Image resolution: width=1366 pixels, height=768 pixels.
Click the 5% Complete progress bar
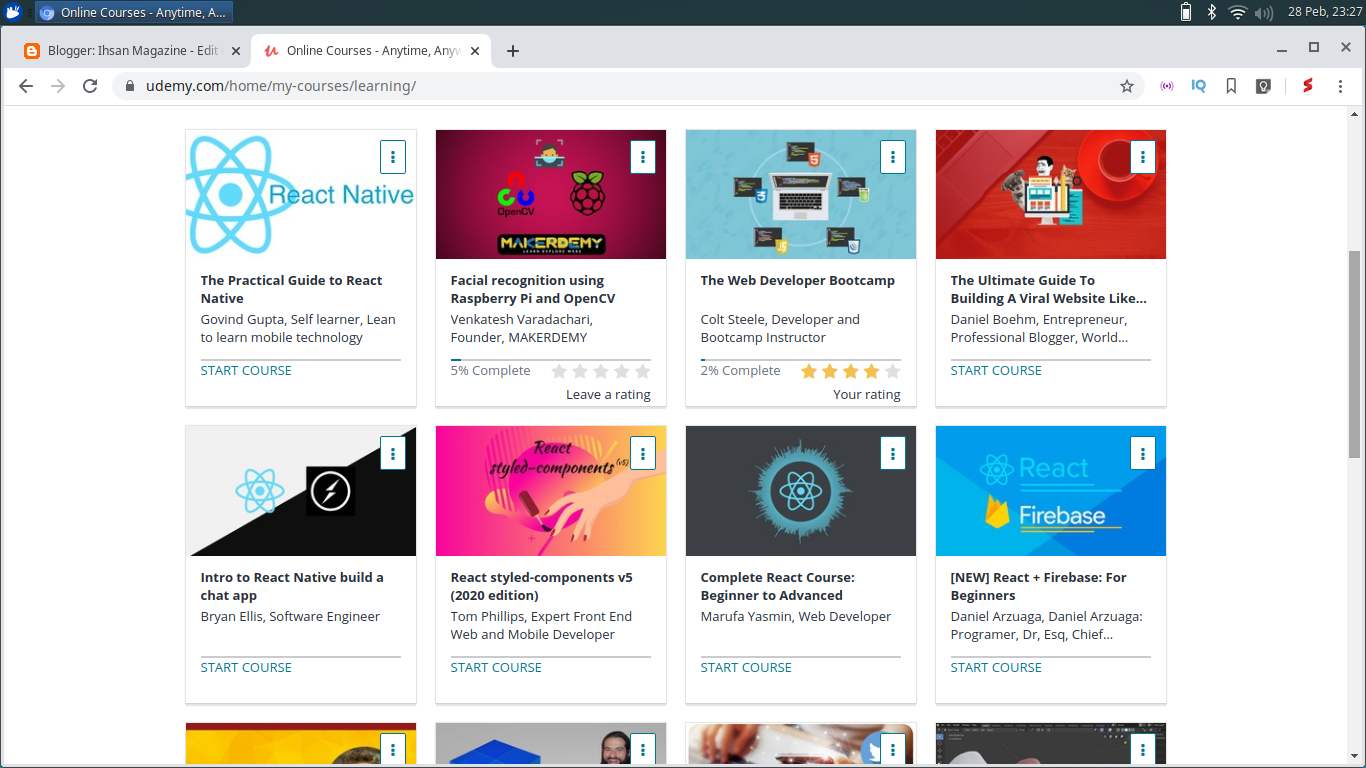(x=551, y=359)
